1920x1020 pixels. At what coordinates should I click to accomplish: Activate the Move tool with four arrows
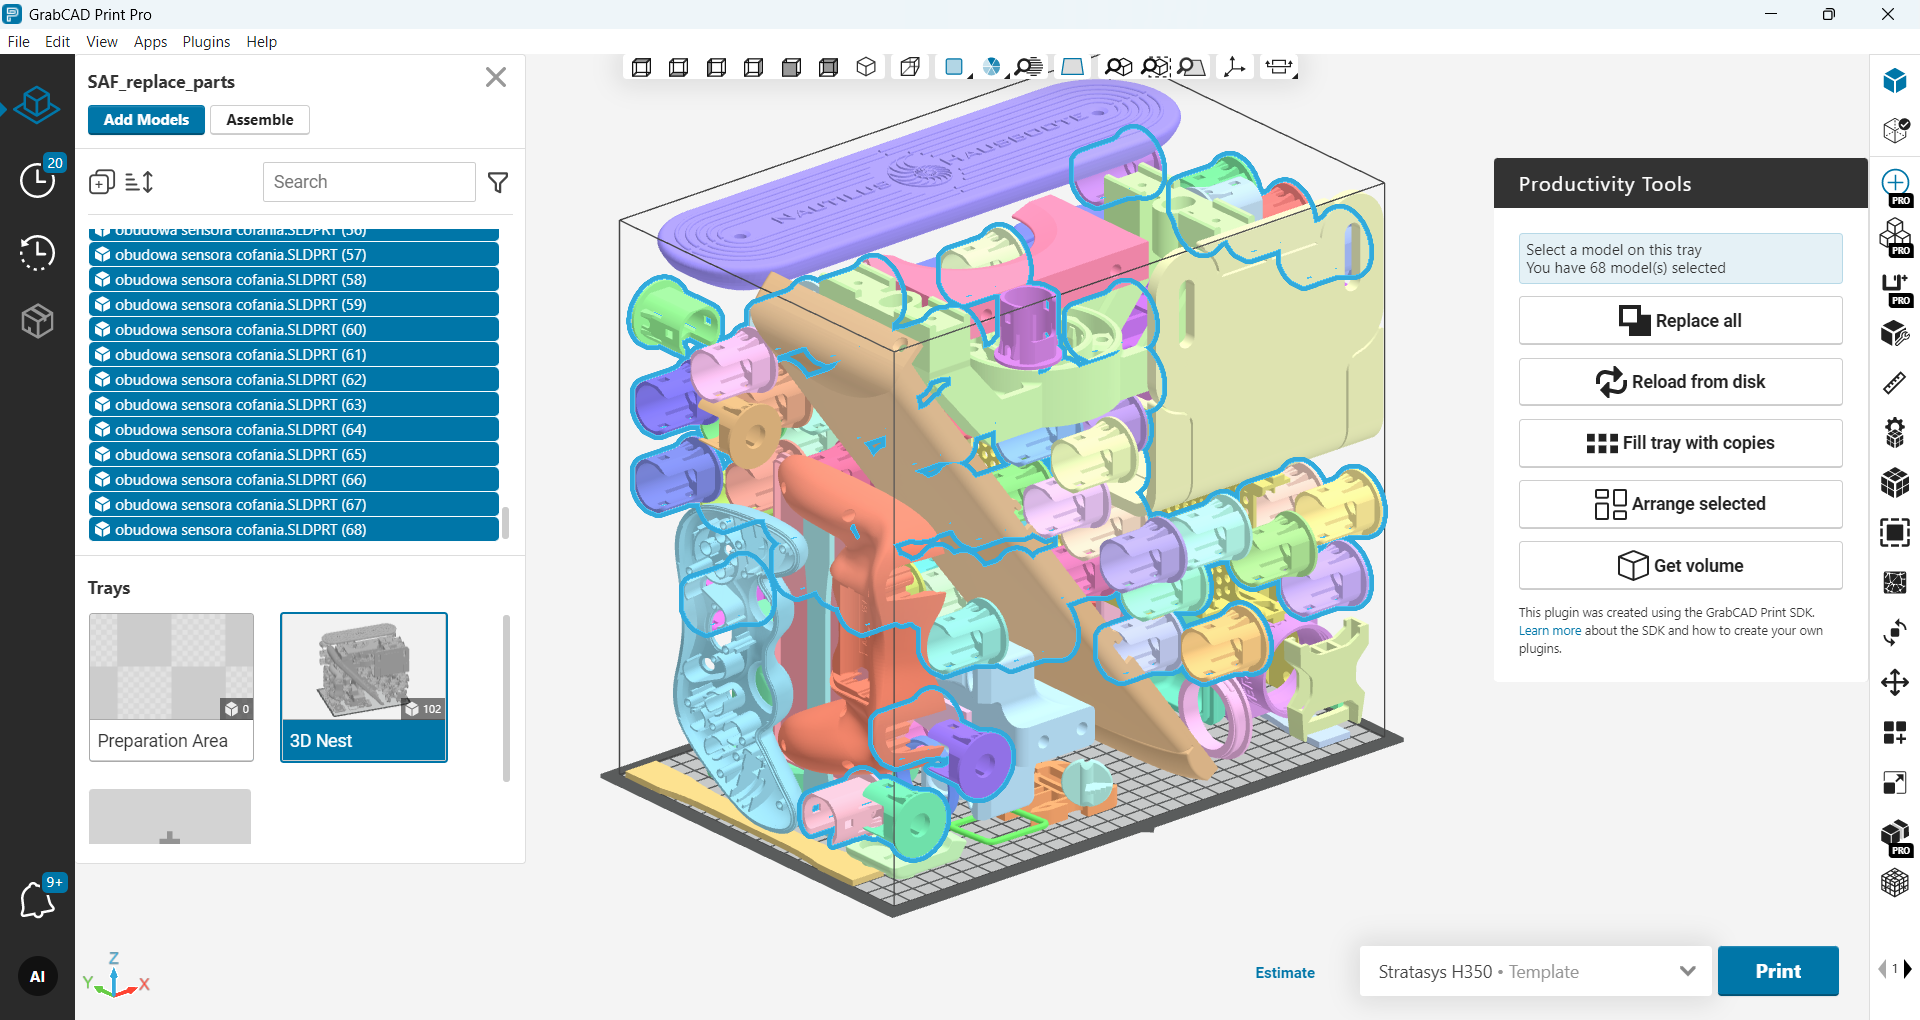click(x=1894, y=683)
